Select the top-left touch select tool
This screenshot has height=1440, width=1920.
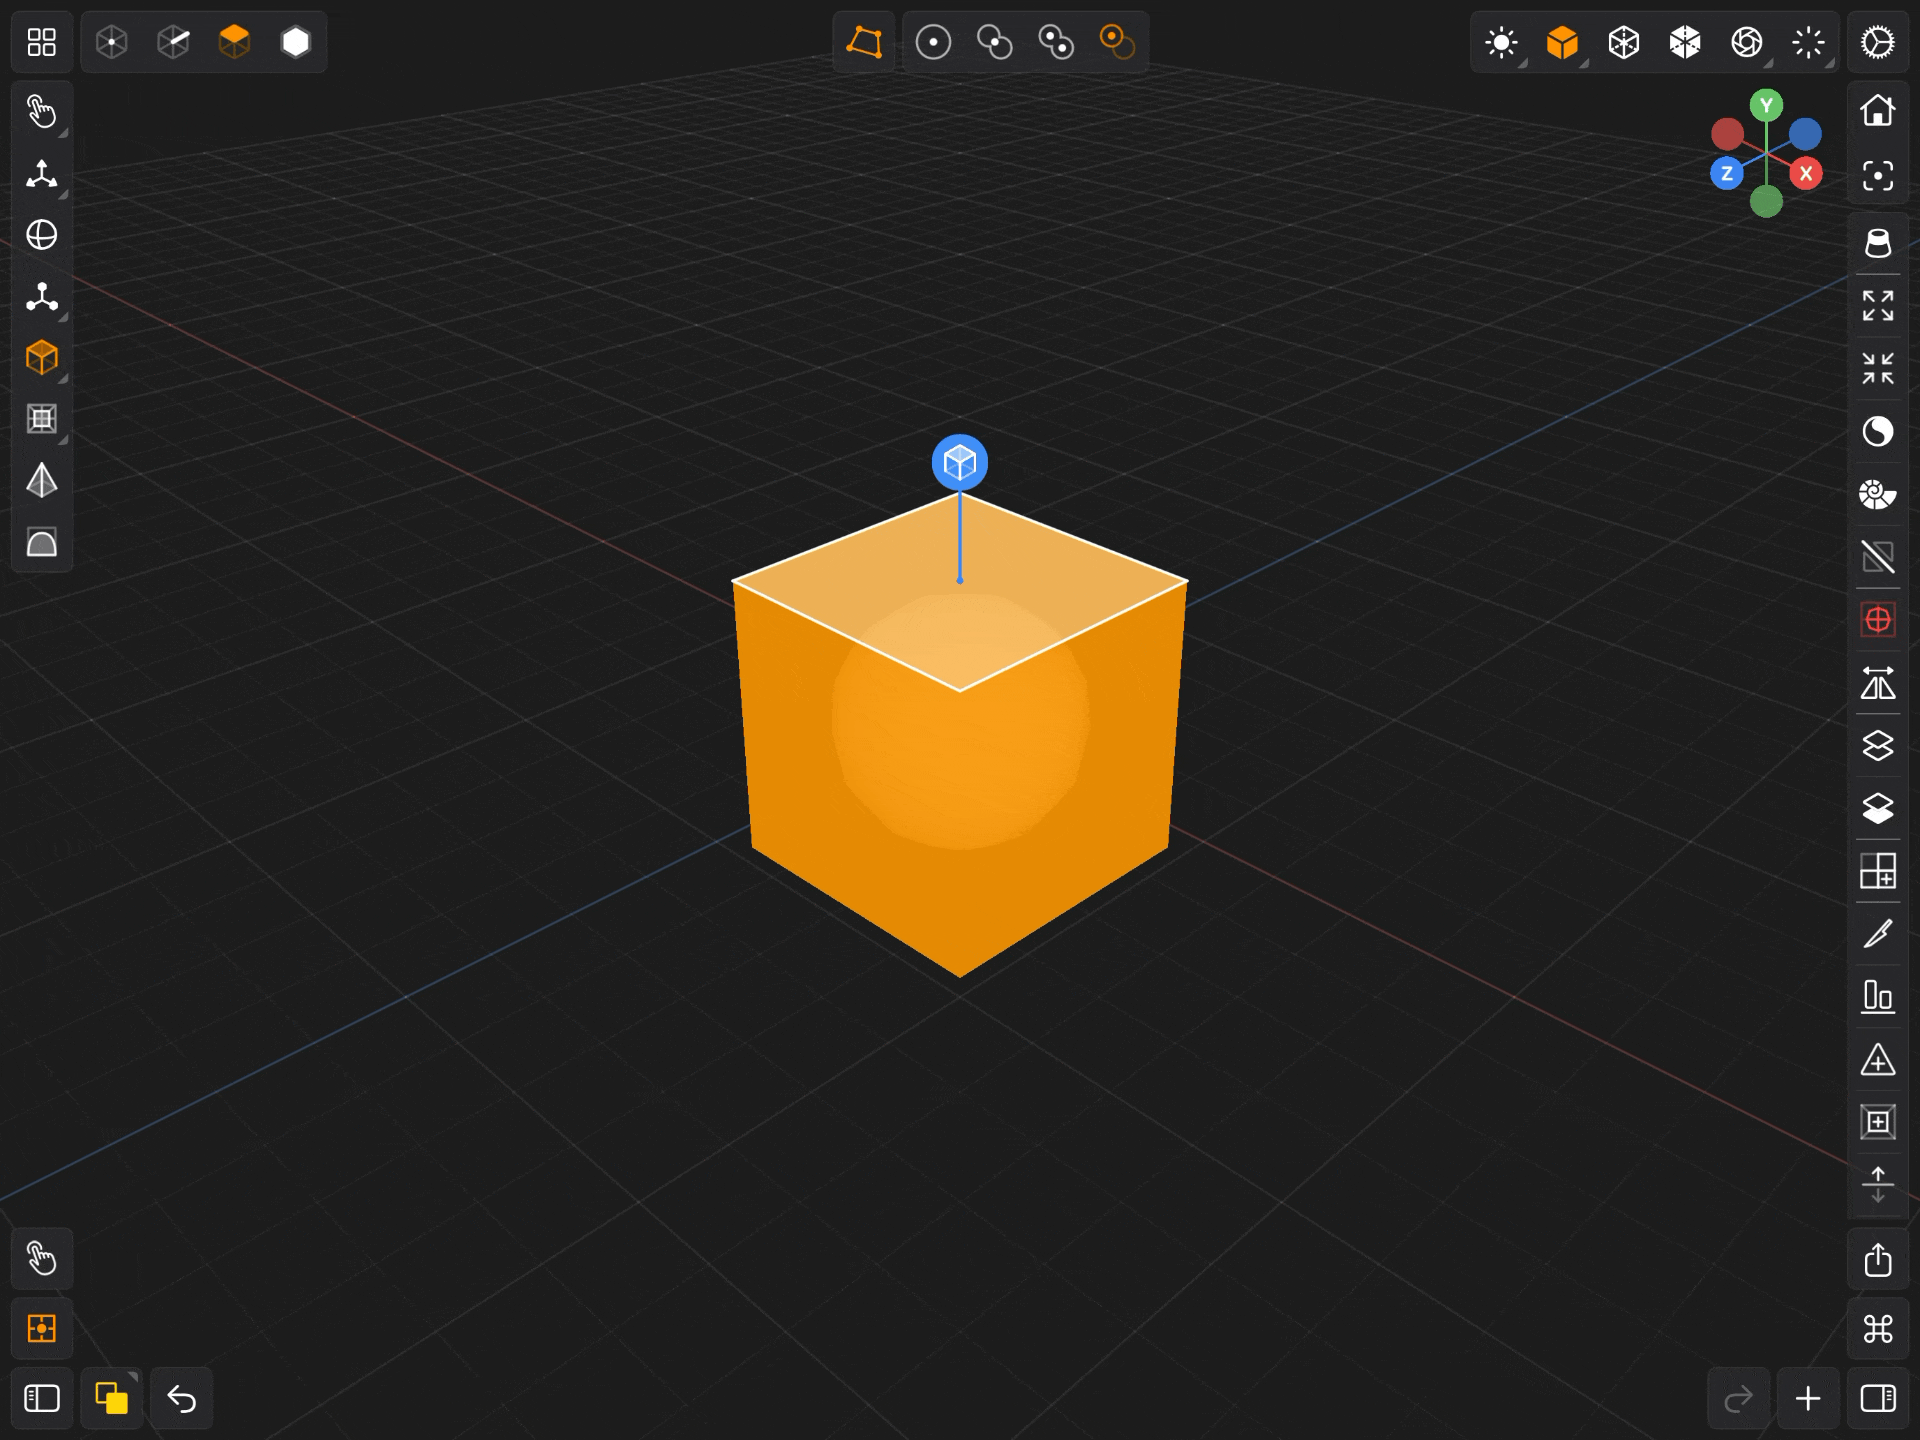41,112
